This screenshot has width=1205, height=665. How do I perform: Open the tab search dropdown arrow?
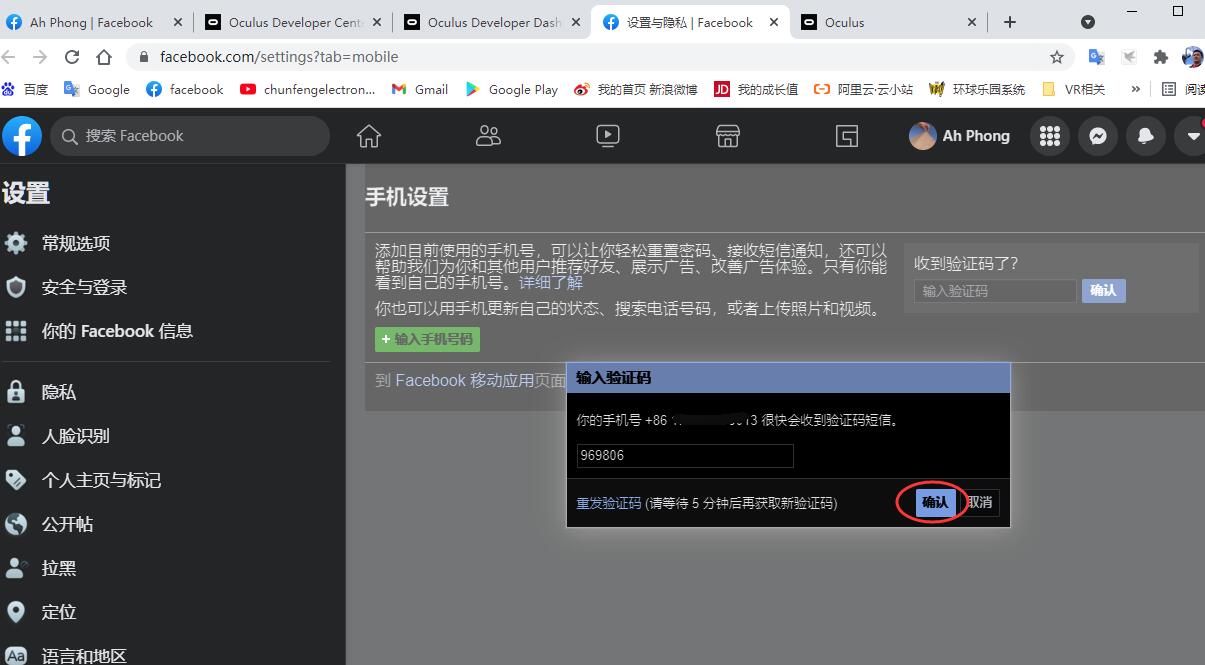click(x=1088, y=22)
